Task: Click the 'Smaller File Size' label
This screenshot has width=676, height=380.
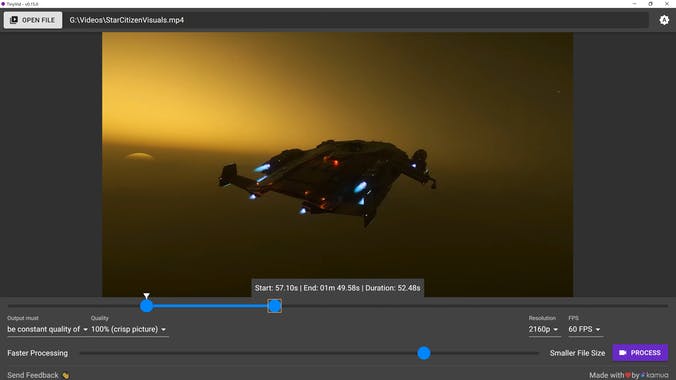Action: (577, 353)
